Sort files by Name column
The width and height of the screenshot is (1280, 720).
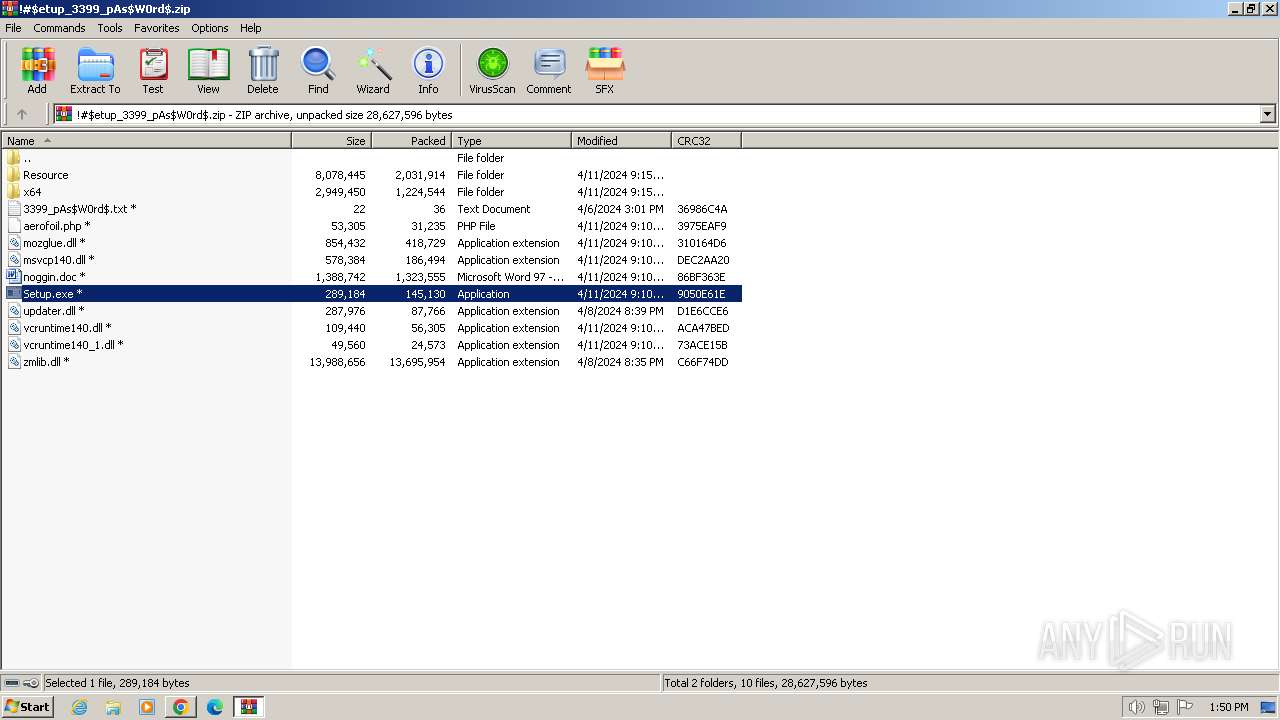point(146,141)
